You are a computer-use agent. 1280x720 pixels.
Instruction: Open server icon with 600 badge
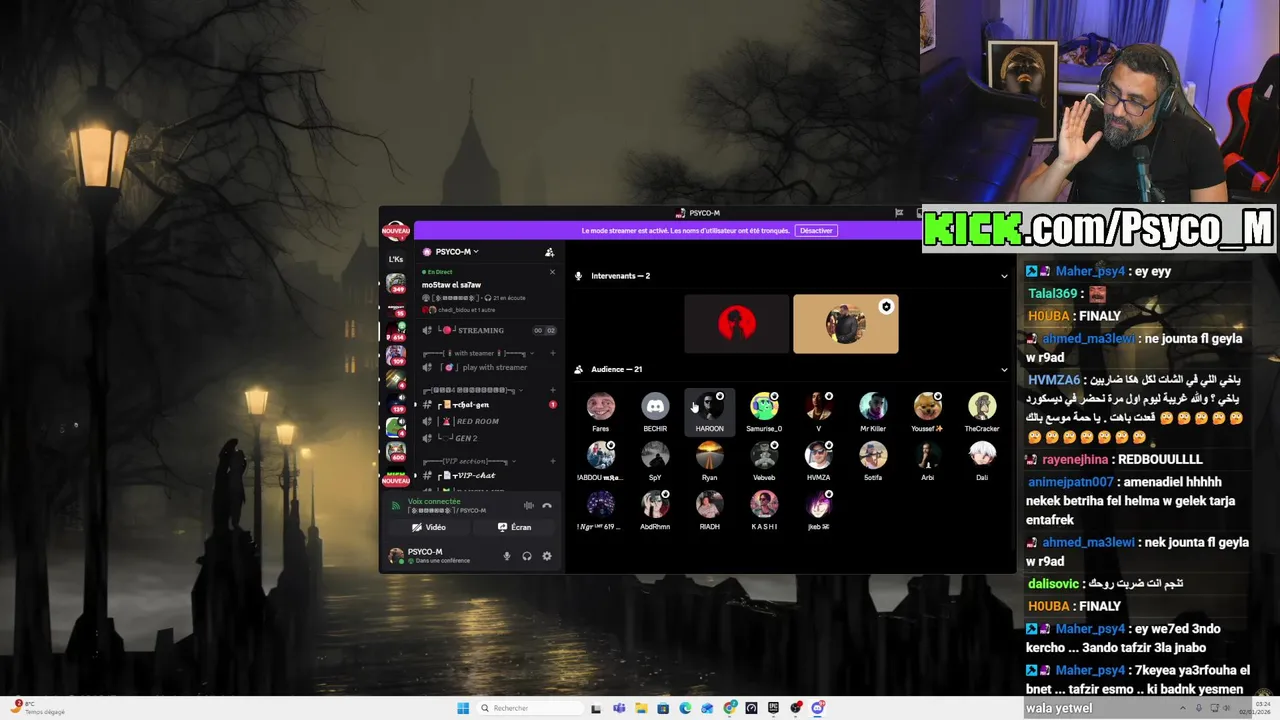(x=396, y=451)
